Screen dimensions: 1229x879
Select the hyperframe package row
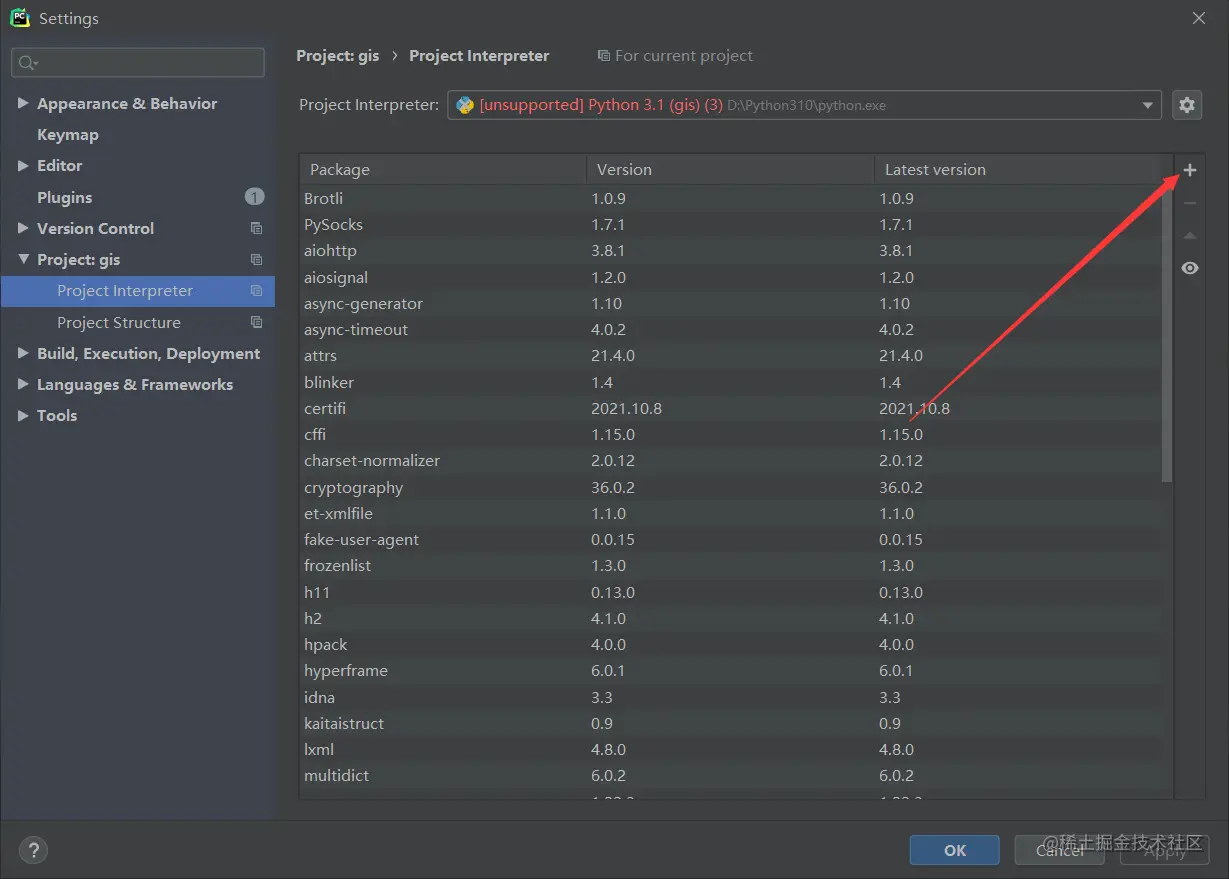730,670
